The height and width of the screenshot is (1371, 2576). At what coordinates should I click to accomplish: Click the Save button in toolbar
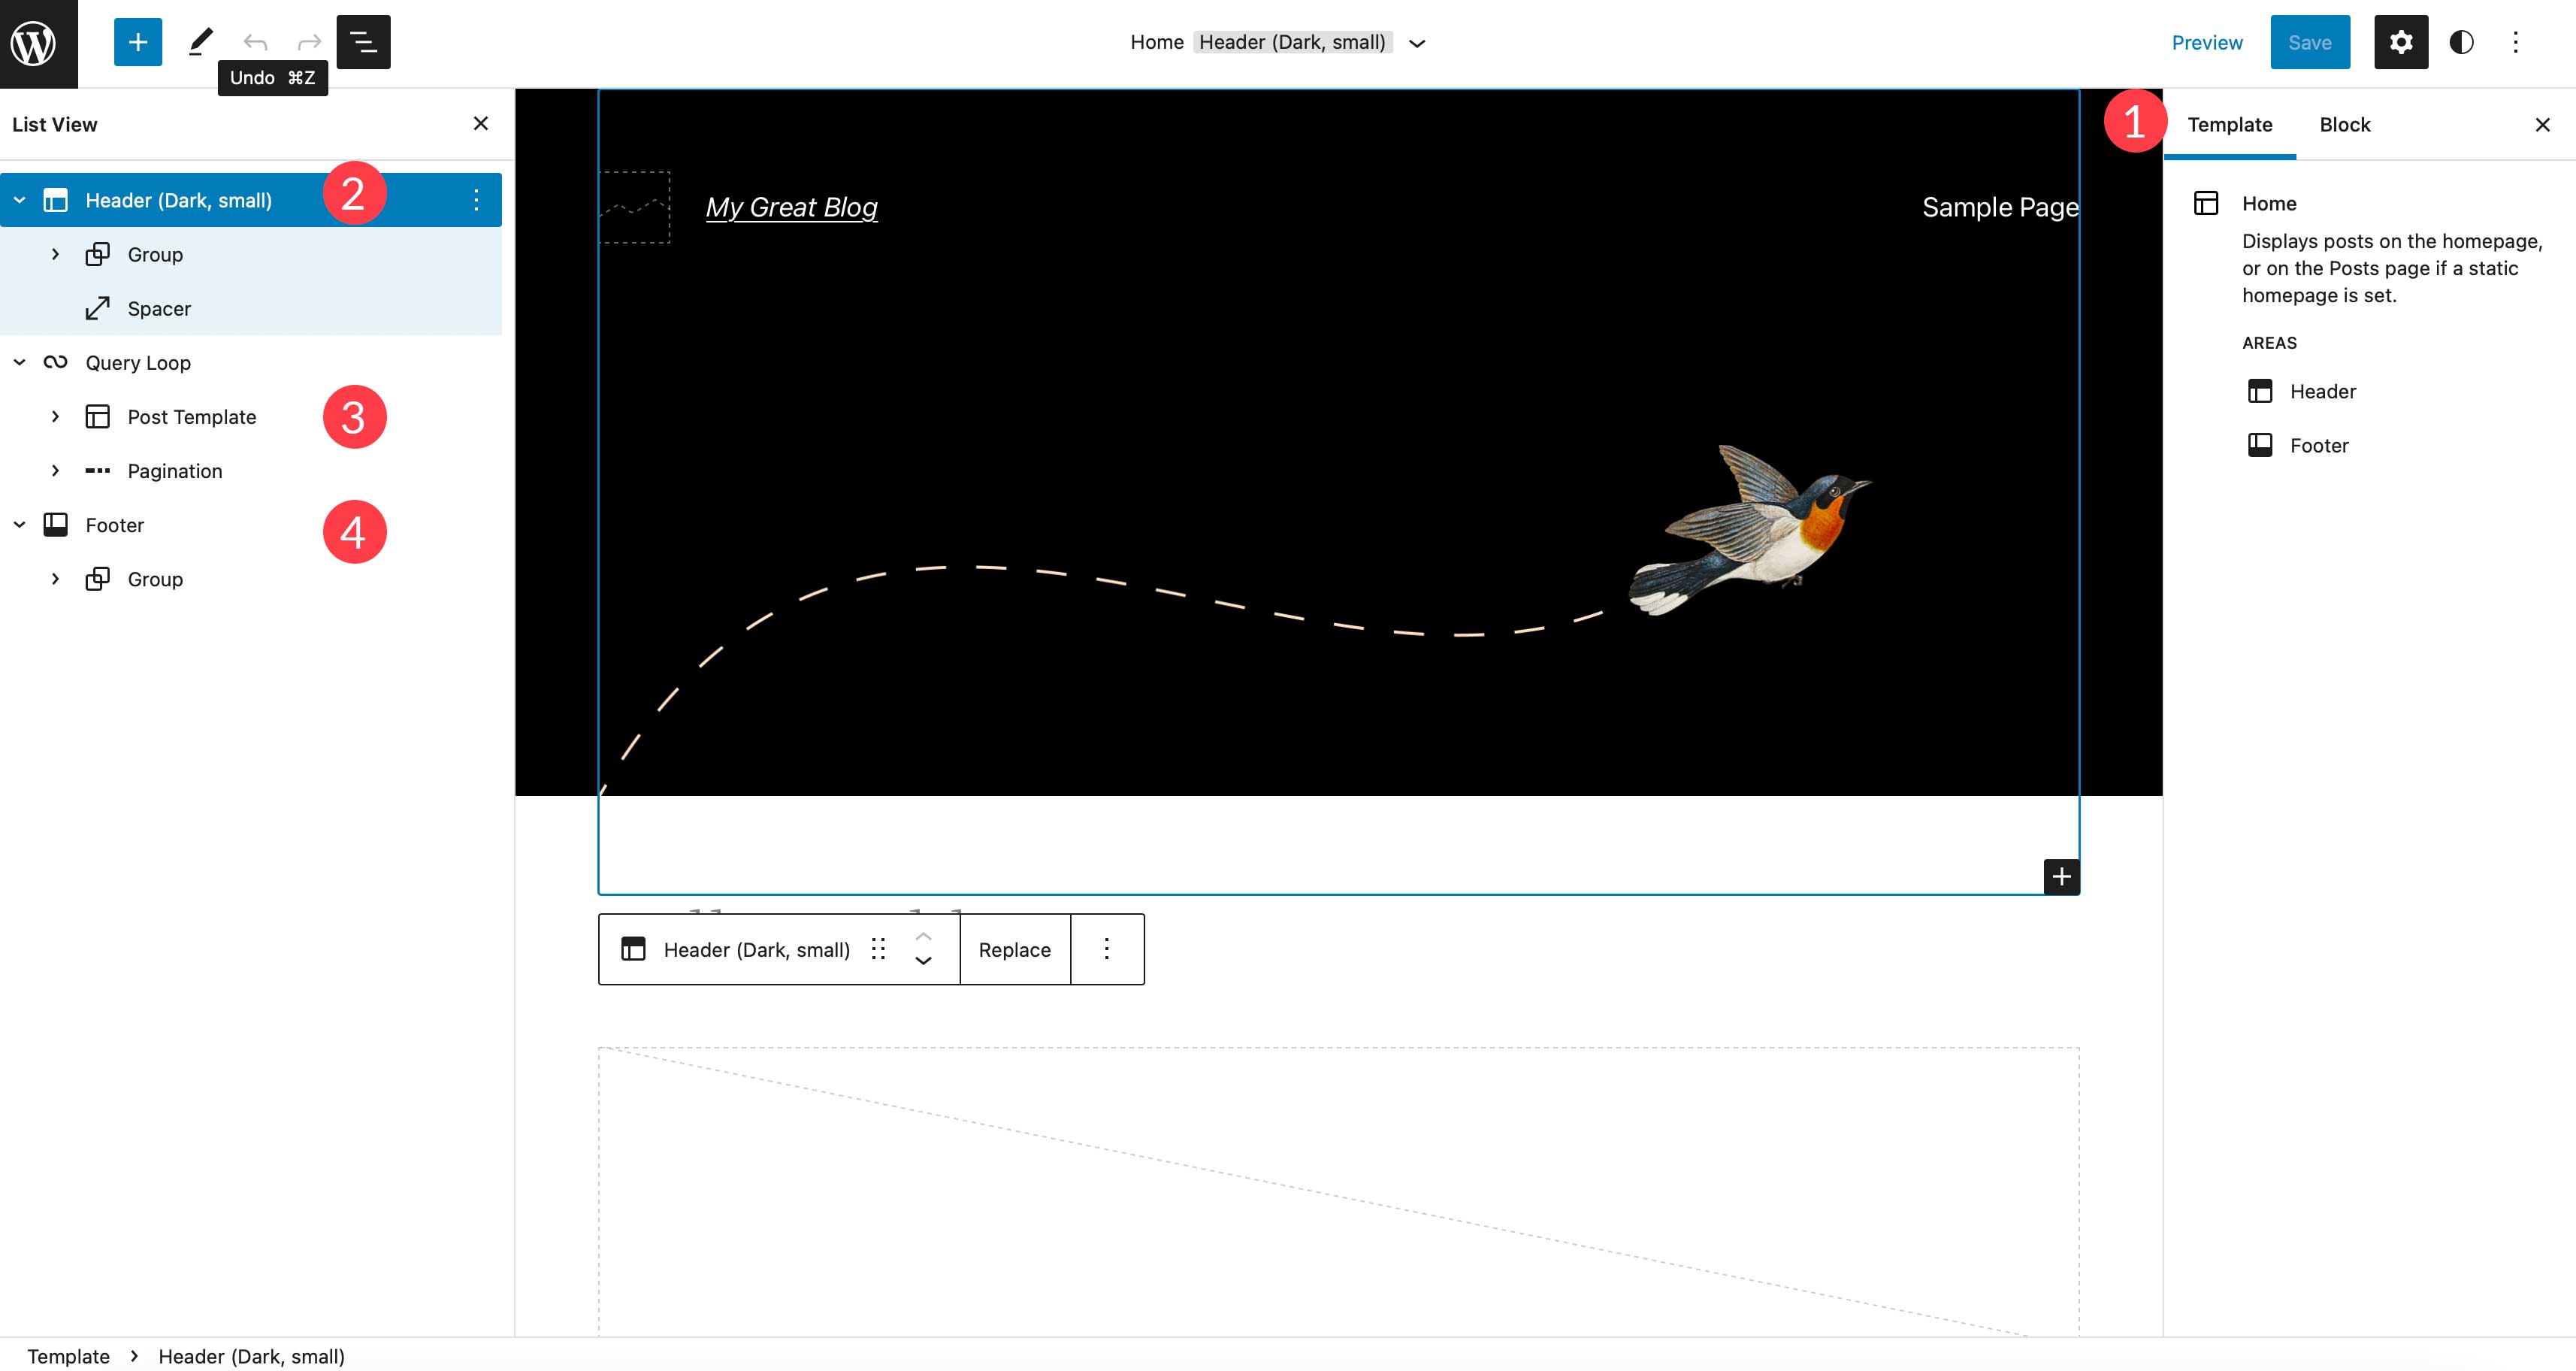2310,43
